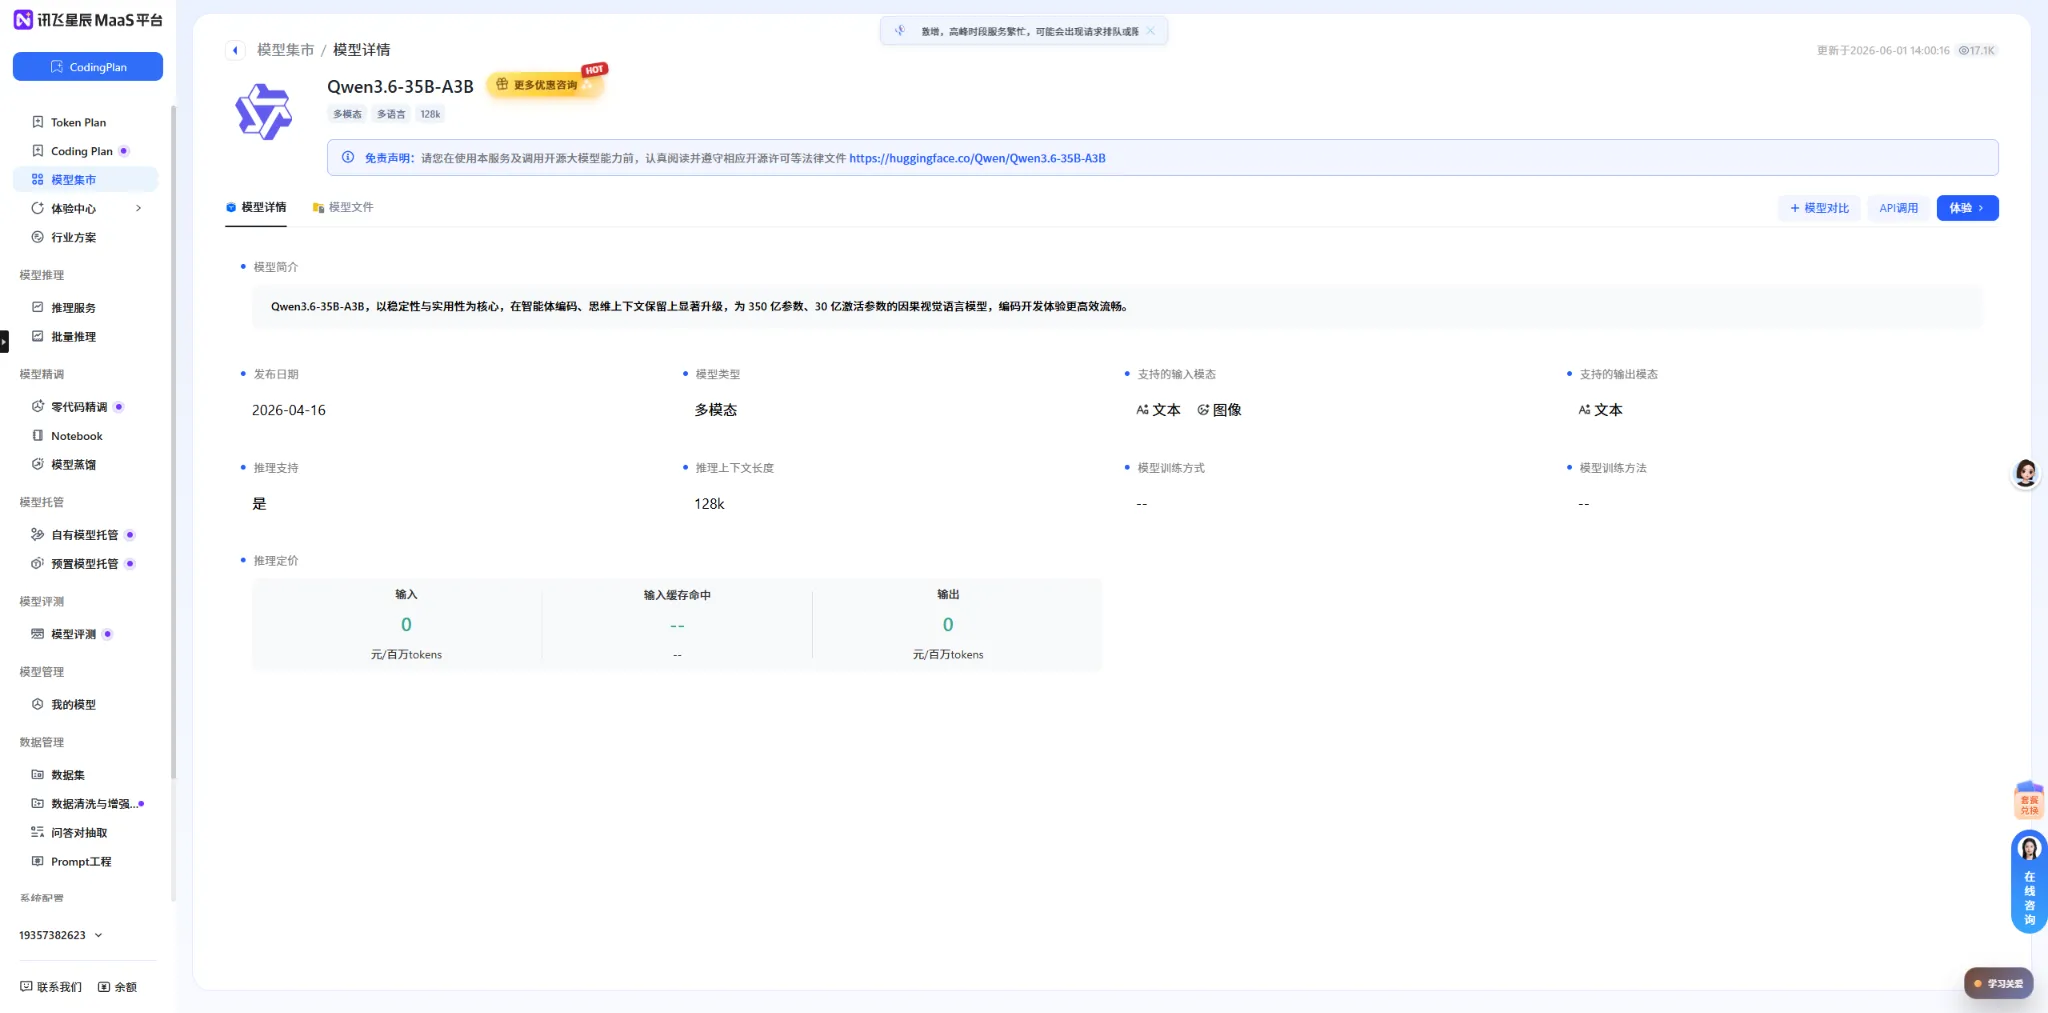The height and width of the screenshot is (1013, 2048).
Task: Select 模型集市 in the sidebar
Action: (85, 180)
